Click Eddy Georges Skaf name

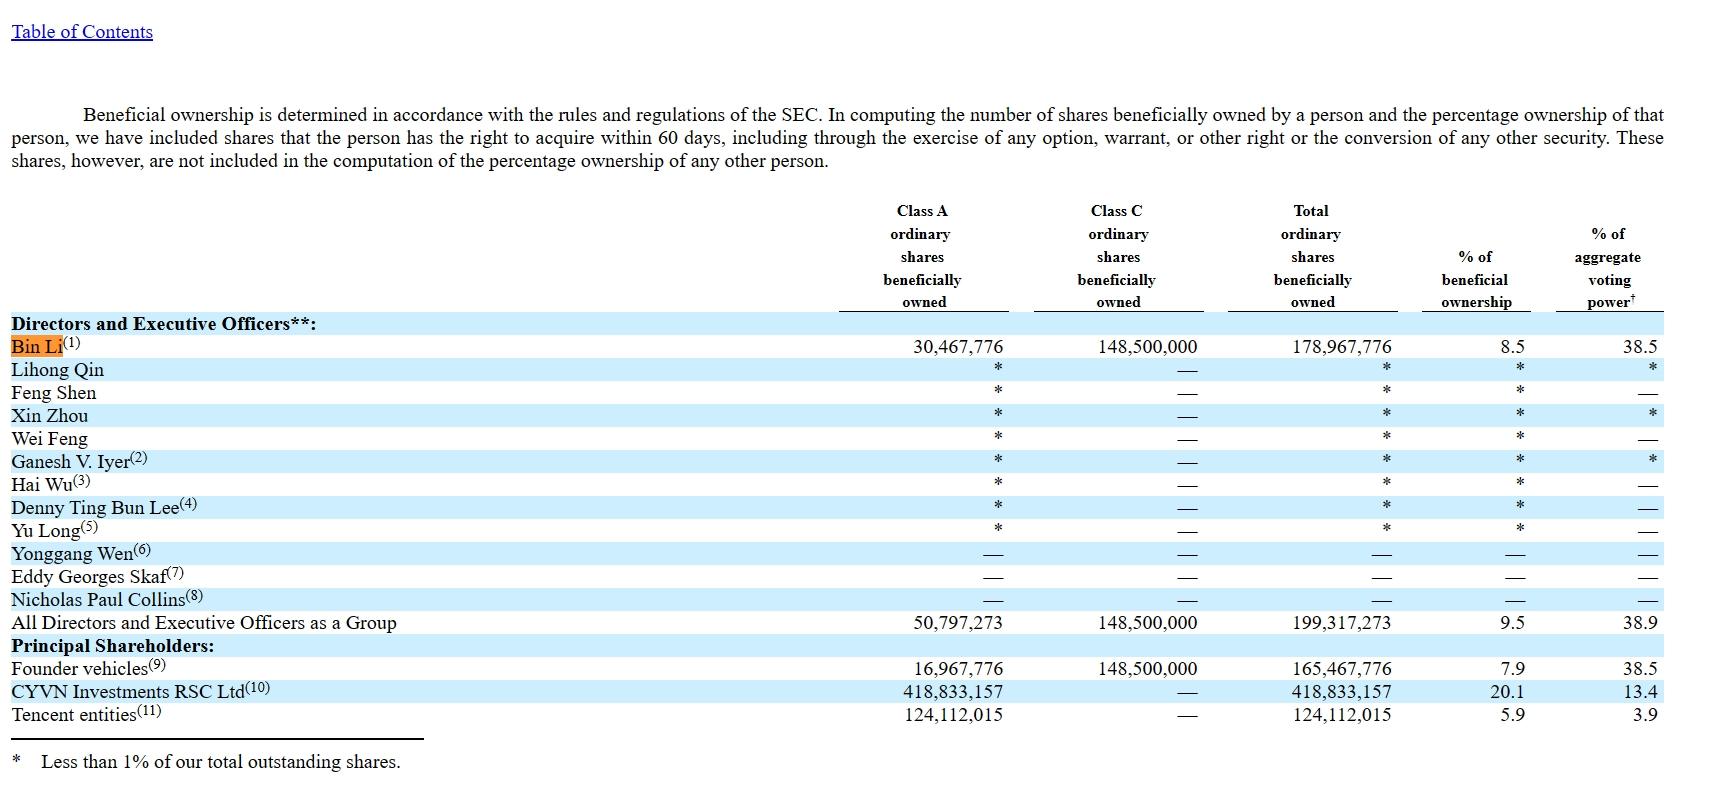(88, 577)
